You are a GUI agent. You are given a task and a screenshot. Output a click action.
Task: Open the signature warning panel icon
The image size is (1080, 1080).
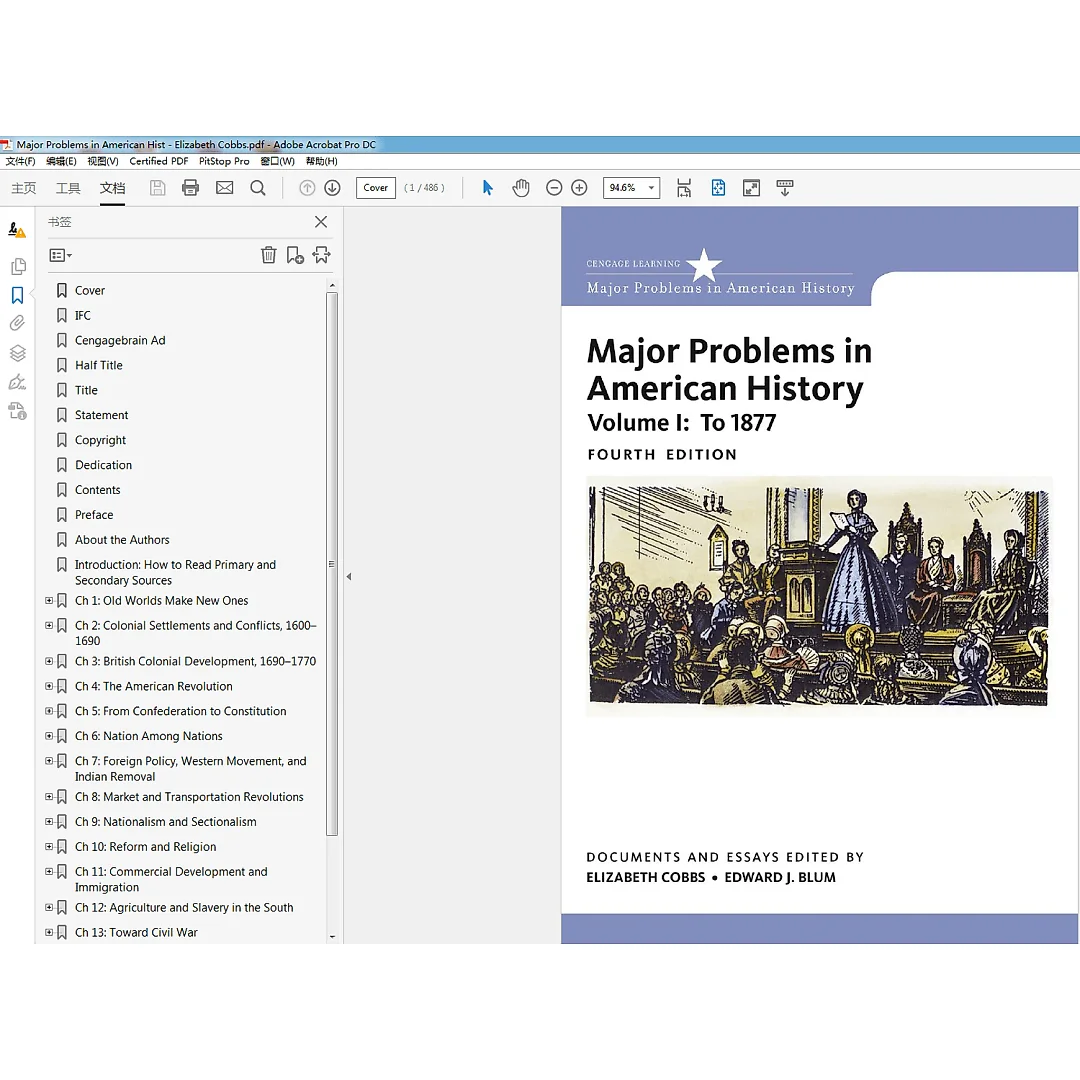17,229
